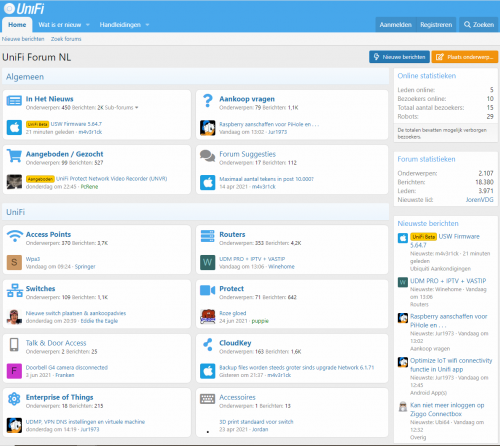Open avatar beside Backup files worden steeds groter
The width and height of the screenshot is (500, 446).
coord(207,371)
